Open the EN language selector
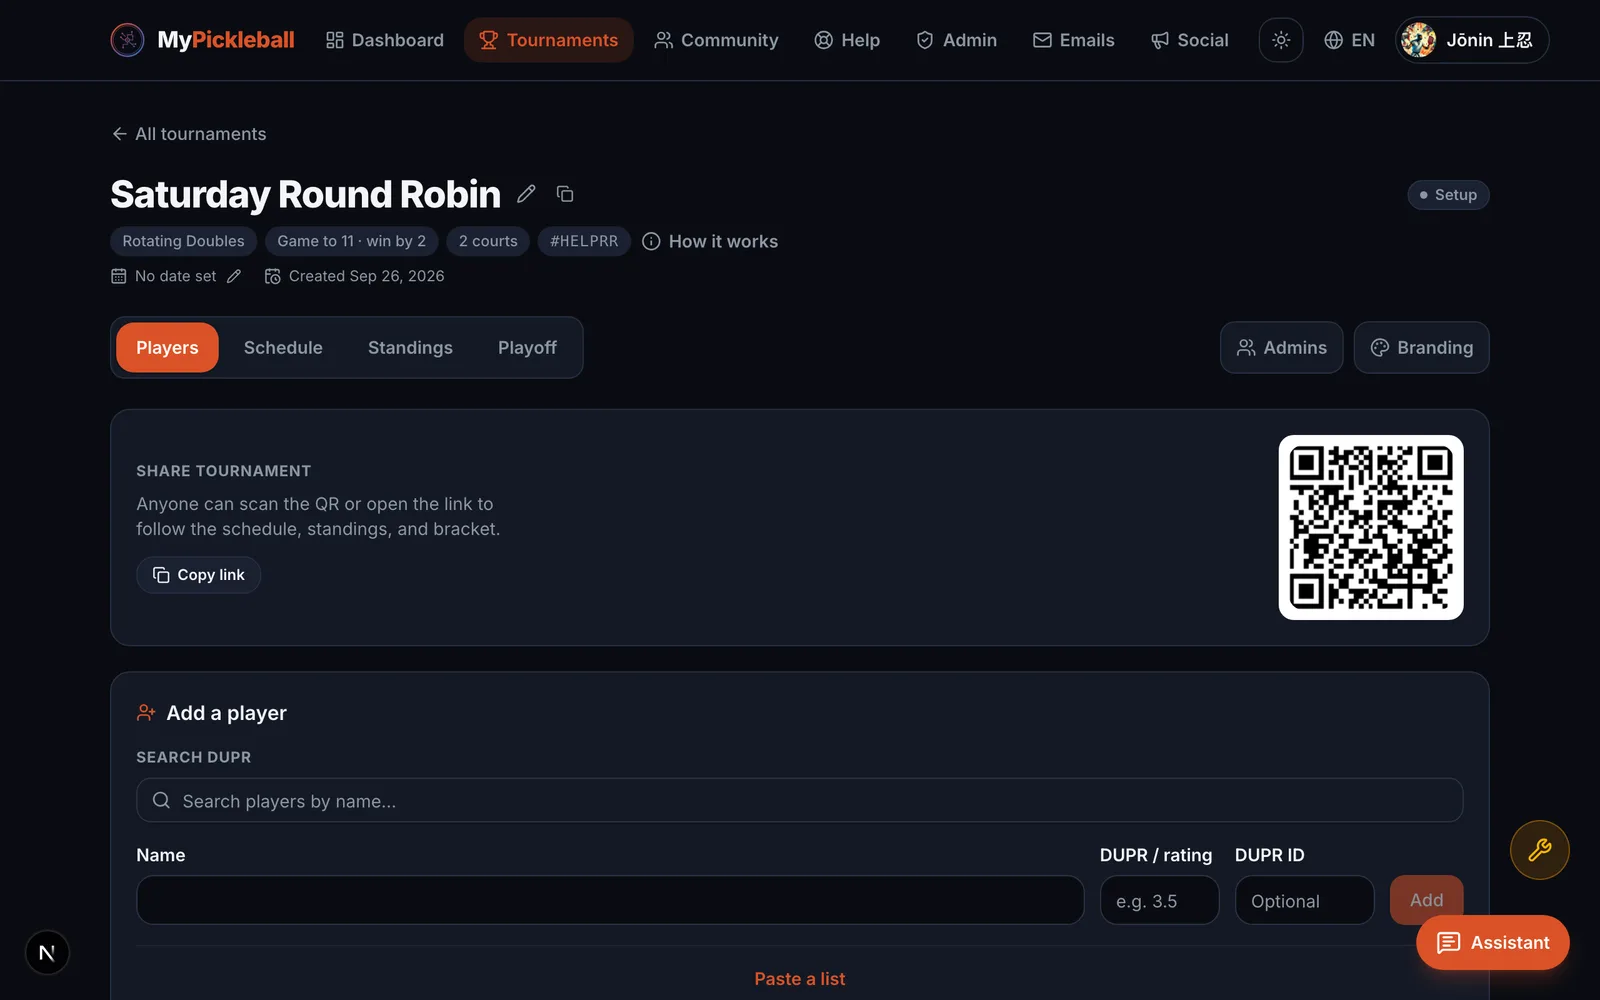This screenshot has width=1600, height=1000. (1349, 40)
